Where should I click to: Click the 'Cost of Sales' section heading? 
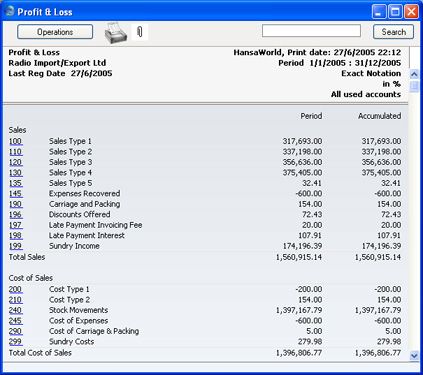click(31, 278)
